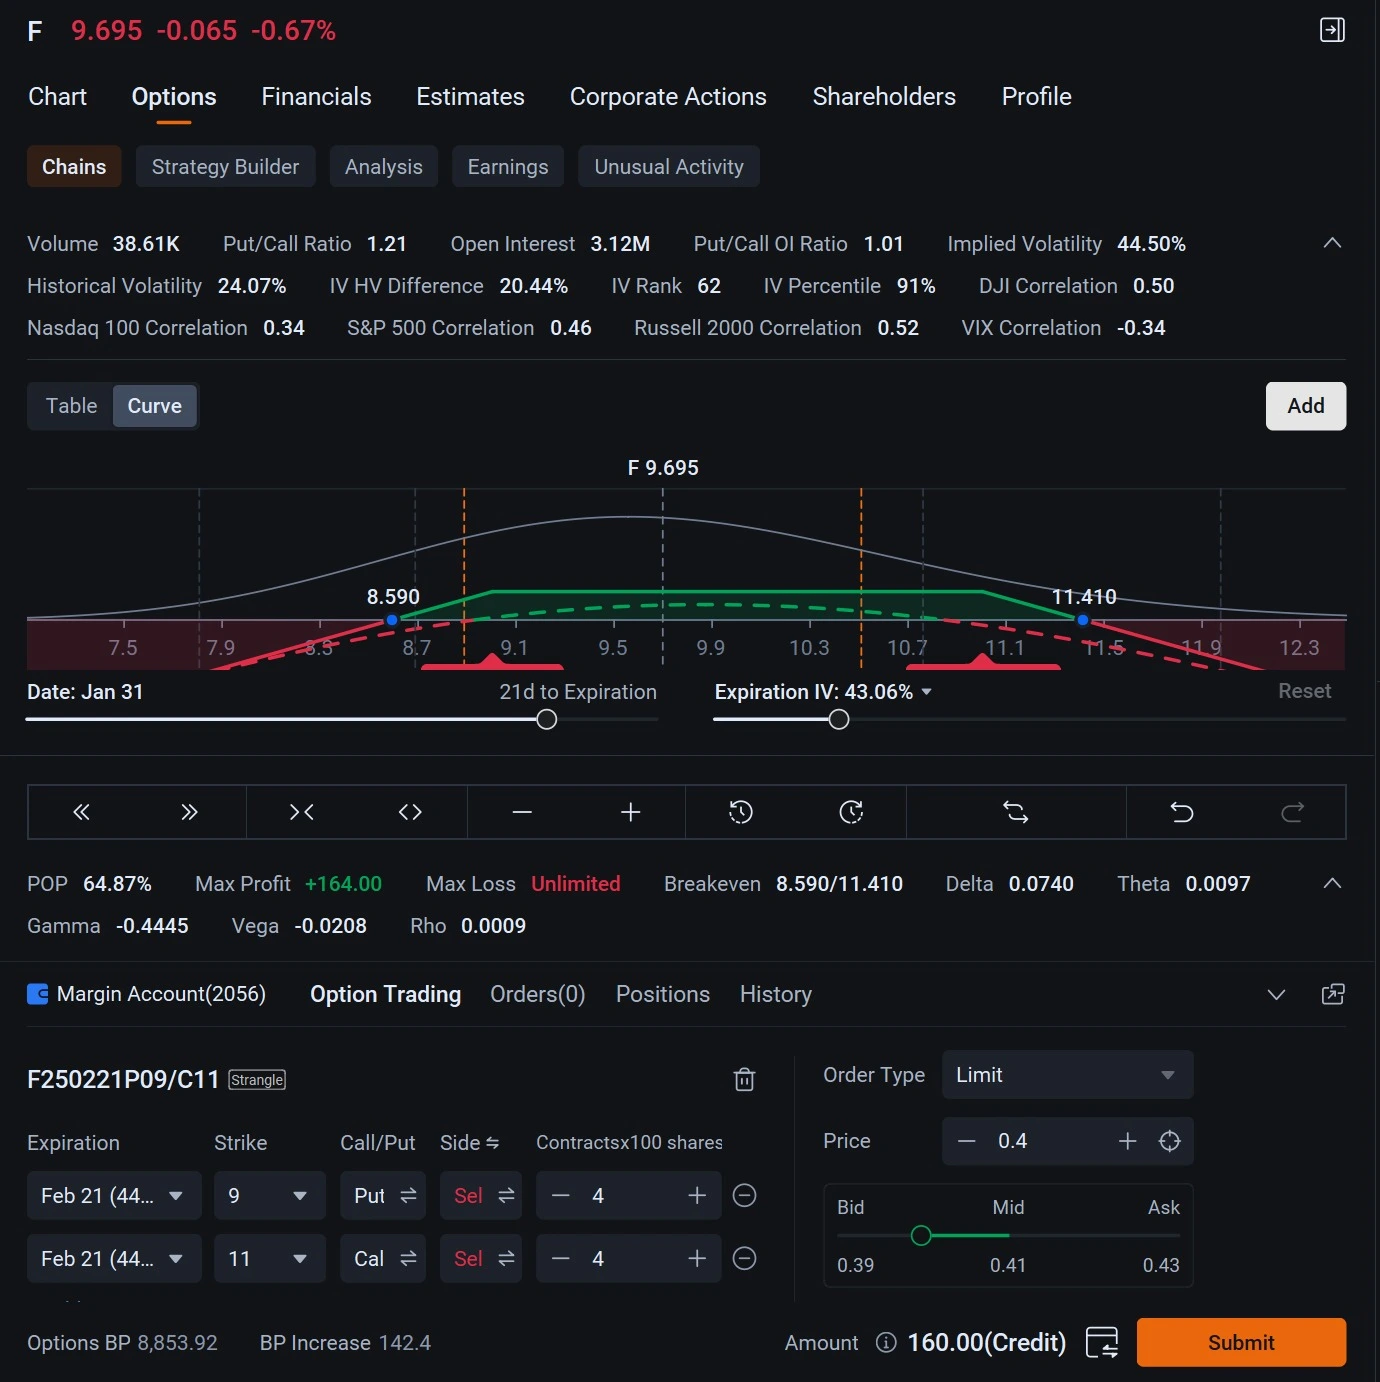
Task: Widen strike width with outward arrows icon
Action: point(410,812)
